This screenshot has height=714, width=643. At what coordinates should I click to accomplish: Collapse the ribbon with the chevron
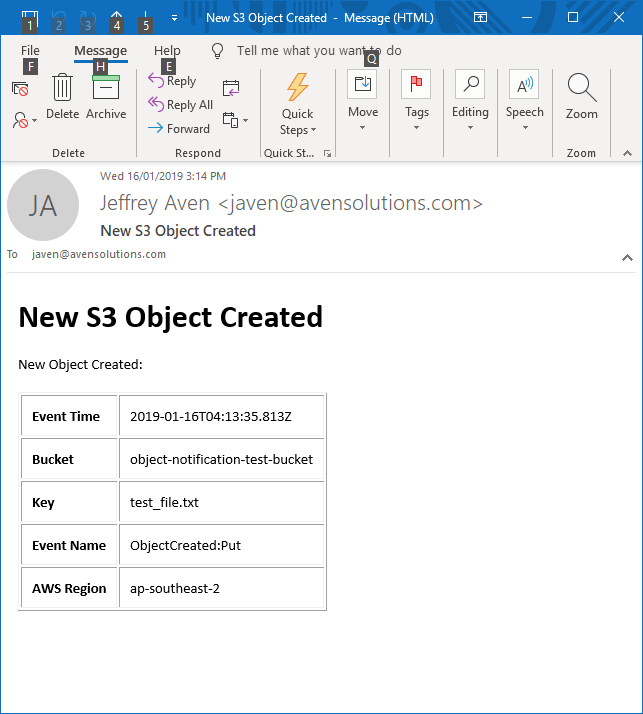tap(628, 153)
